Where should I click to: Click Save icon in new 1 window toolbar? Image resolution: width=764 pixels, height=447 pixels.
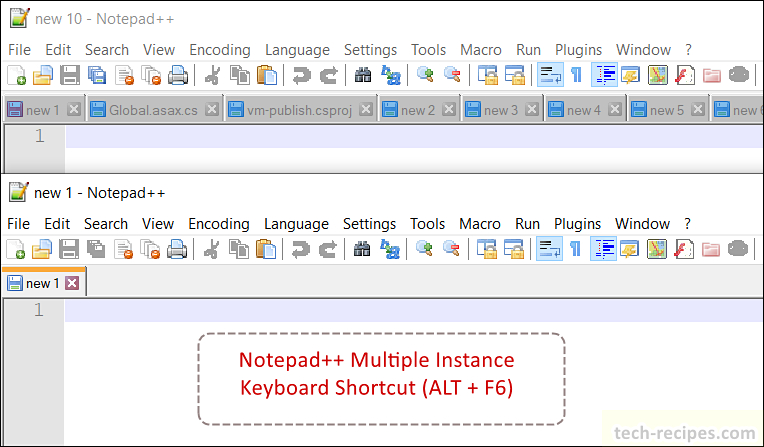[x=69, y=249]
